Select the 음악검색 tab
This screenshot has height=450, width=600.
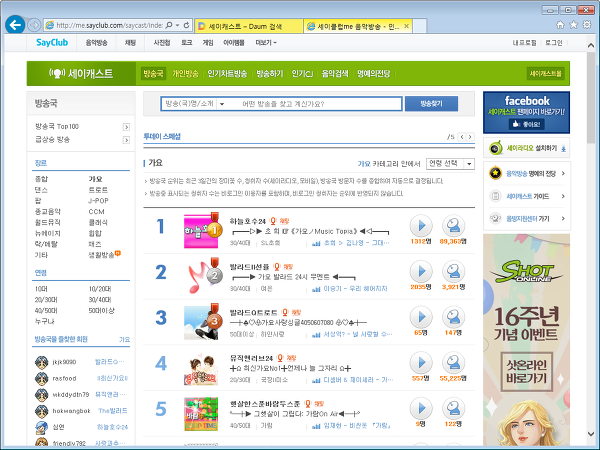(335, 73)
